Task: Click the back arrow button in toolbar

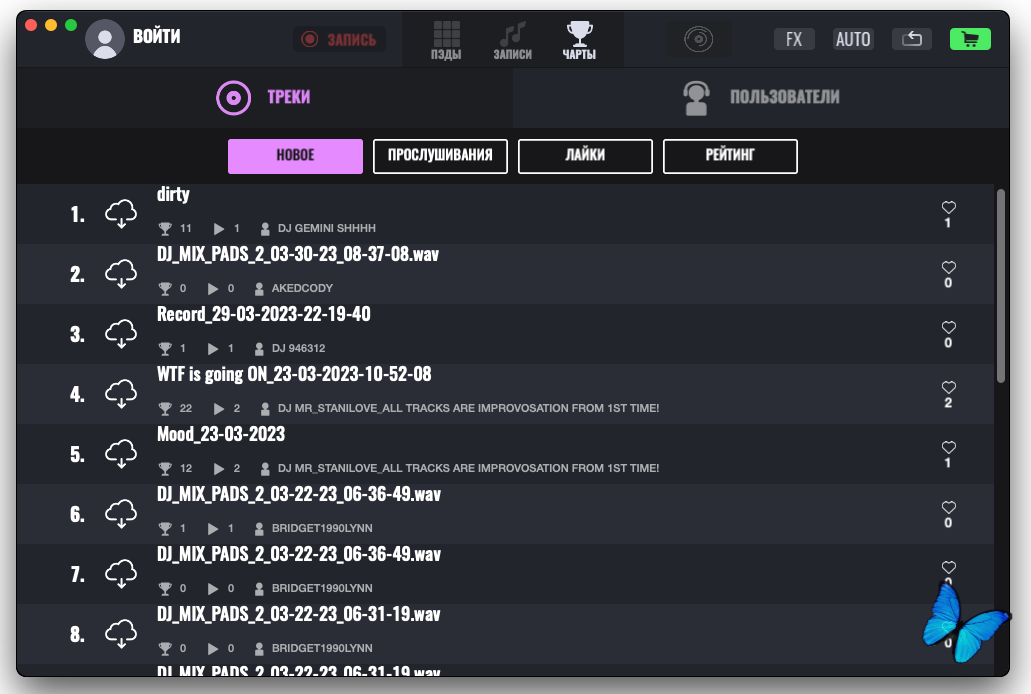Action: point(911,39)
